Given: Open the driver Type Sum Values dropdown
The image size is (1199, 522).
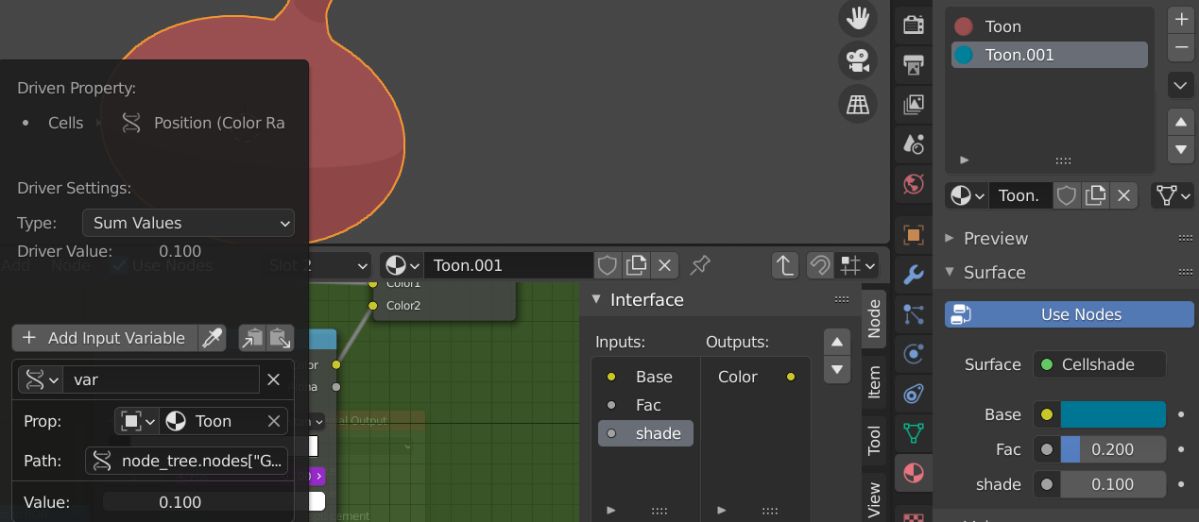Looking at the screenshot, I should pos(188,223).
